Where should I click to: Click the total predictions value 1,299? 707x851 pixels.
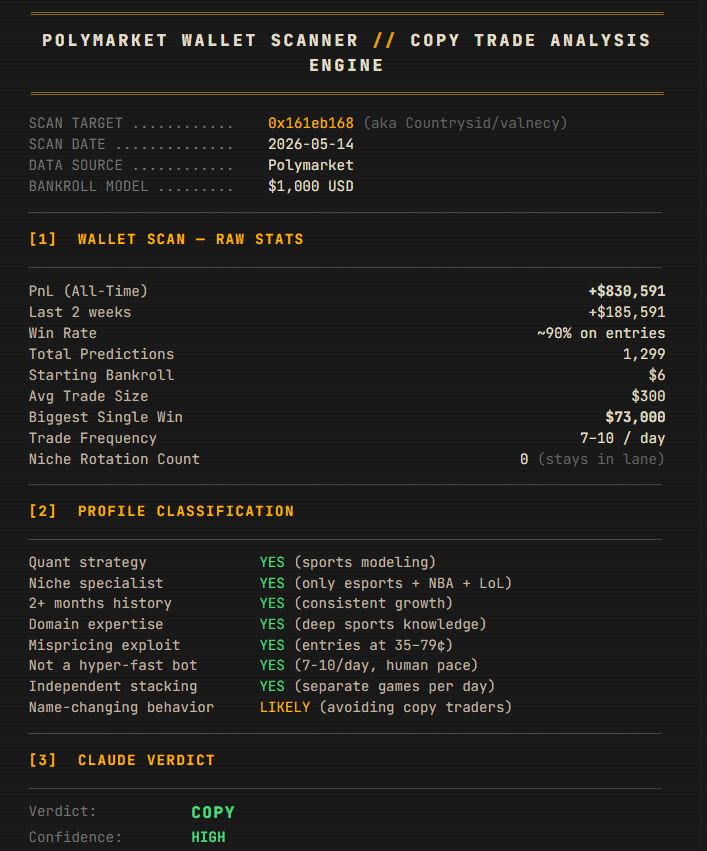(x=644, y=354)
